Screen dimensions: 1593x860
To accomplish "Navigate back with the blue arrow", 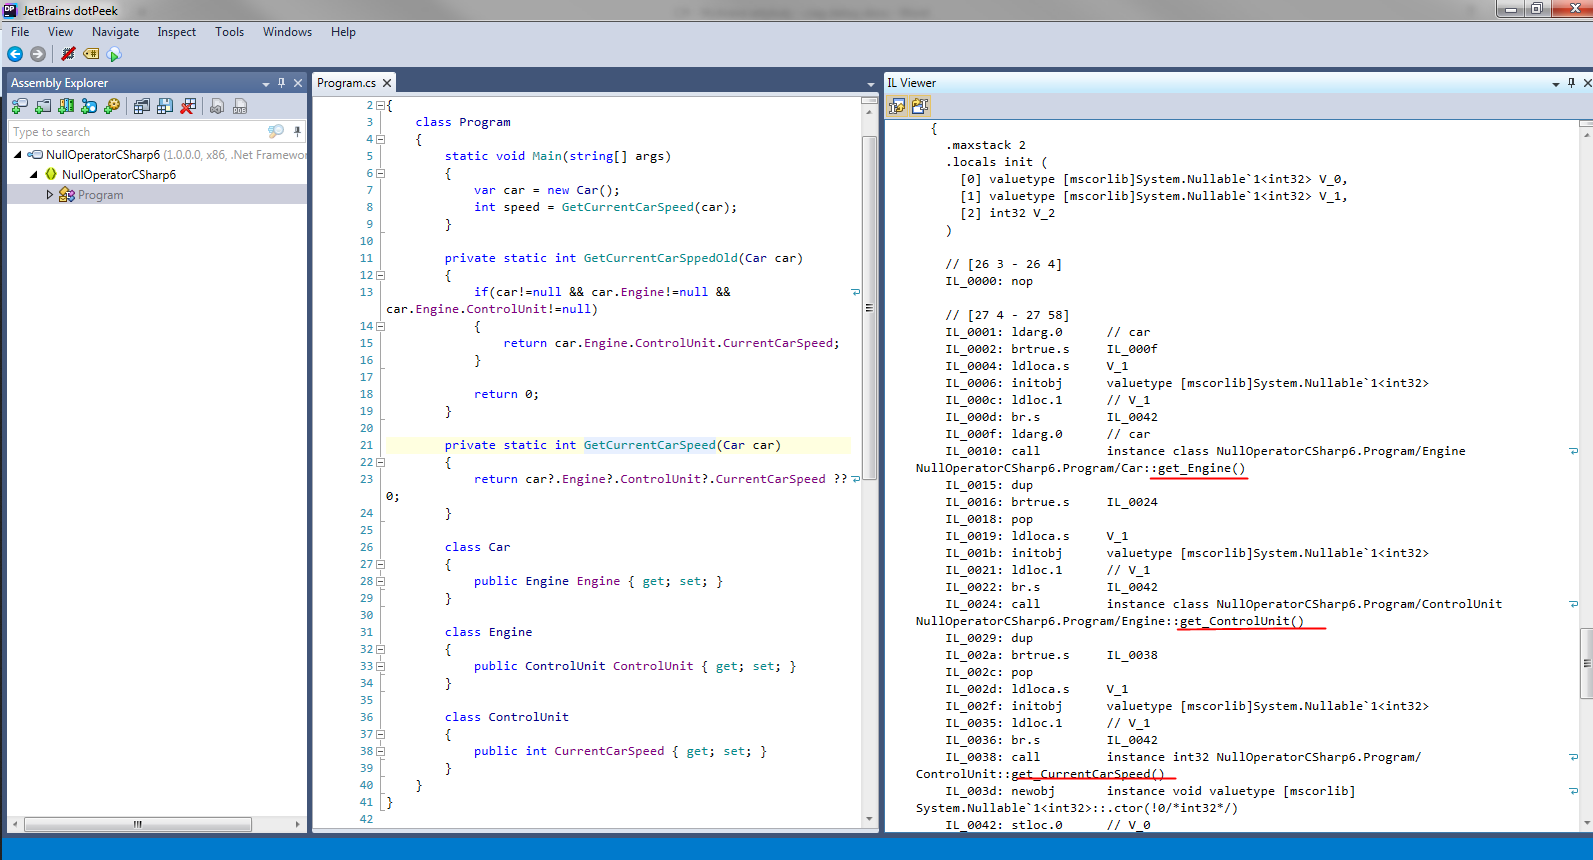I will 15,54.
